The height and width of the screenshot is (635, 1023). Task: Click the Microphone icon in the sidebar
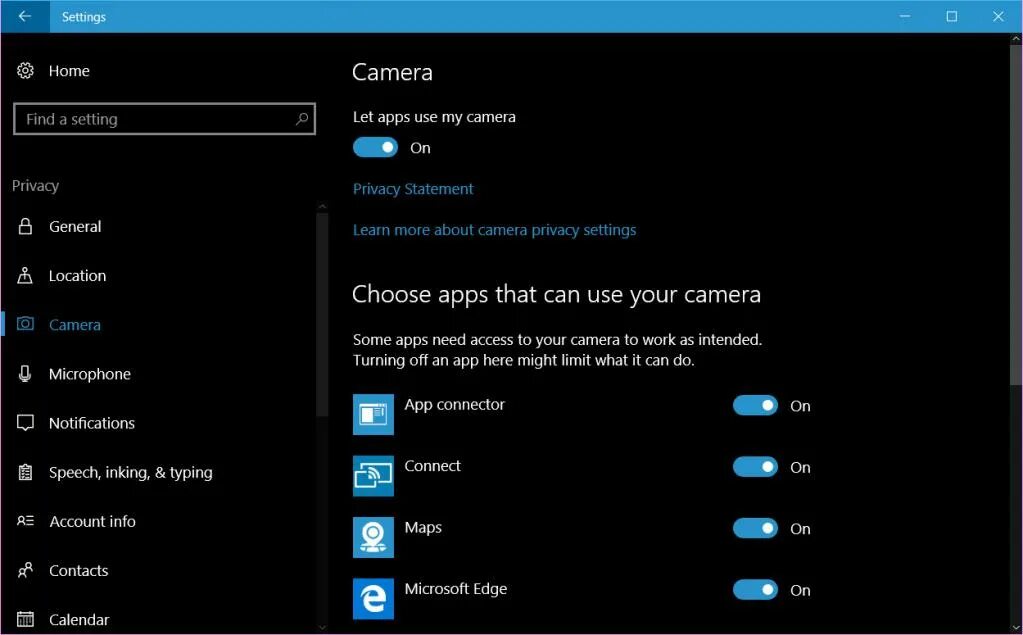25,374
